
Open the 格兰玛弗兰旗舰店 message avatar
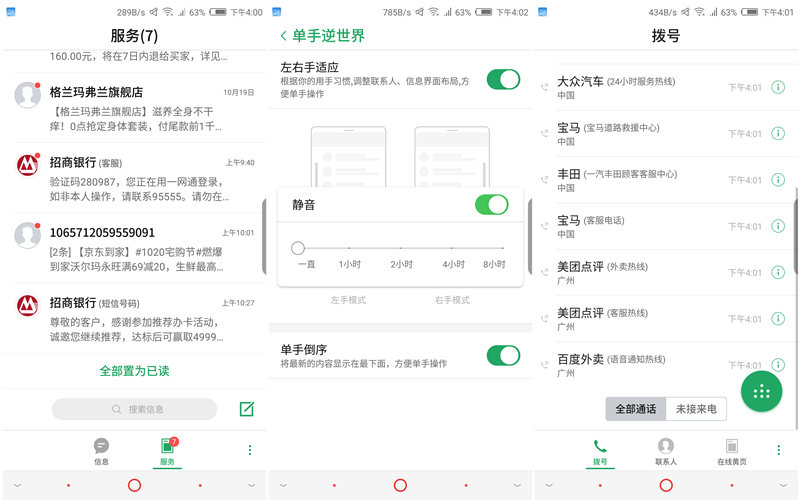point(28,95)
